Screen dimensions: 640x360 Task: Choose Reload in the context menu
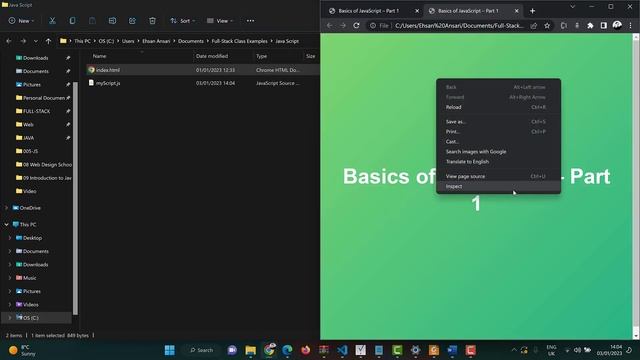tap(498, 107)
